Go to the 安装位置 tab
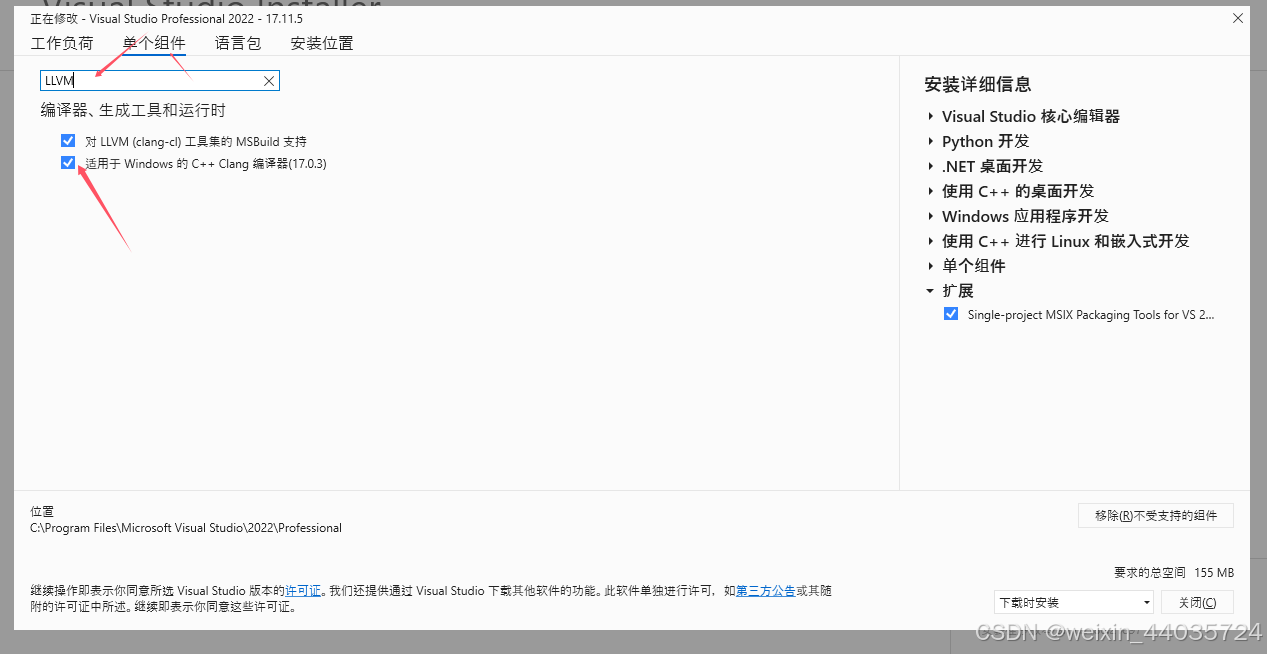The width and height of the screenshot is (1267, 654). tap(322, 43)
